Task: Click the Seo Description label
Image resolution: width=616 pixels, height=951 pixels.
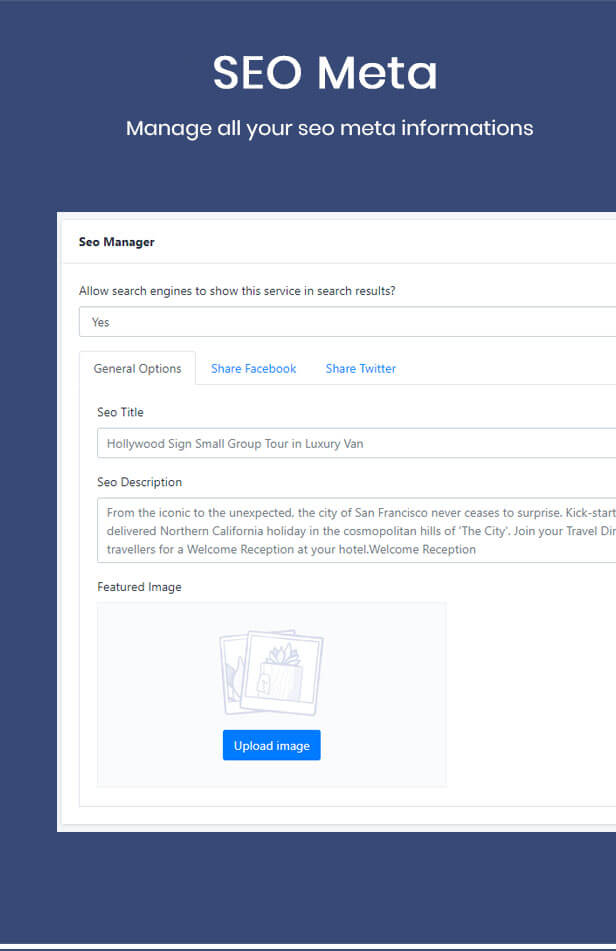Action: [x=139, y=482]
